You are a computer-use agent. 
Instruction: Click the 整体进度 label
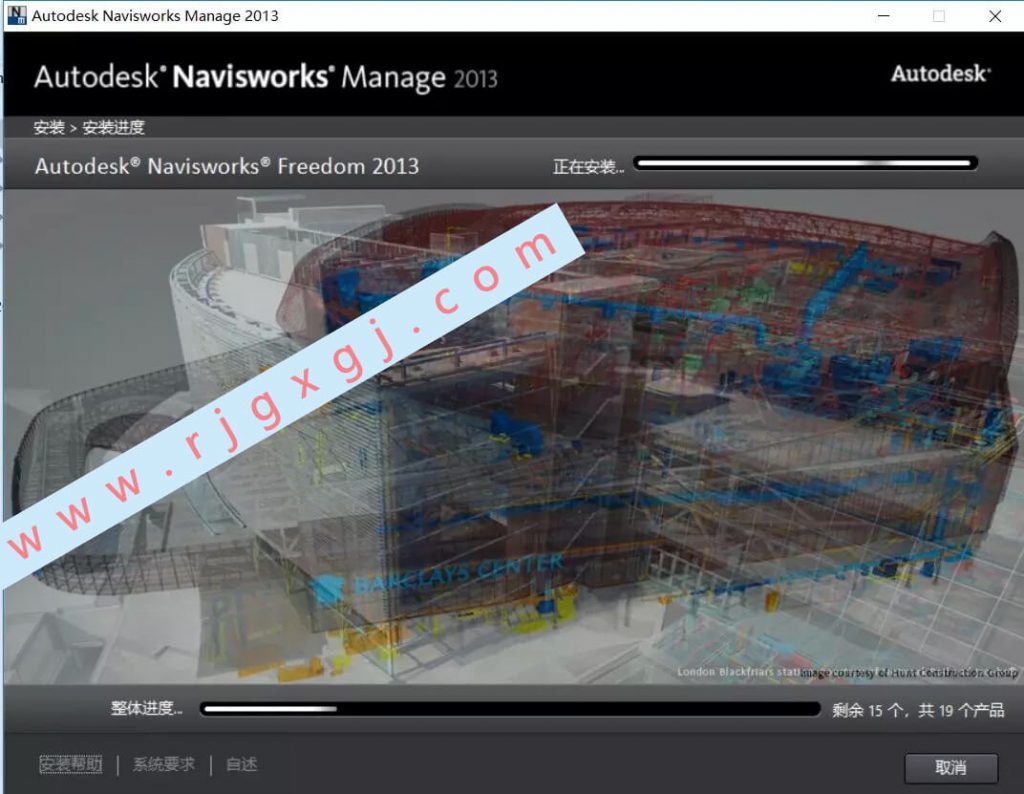click(146, 708)
